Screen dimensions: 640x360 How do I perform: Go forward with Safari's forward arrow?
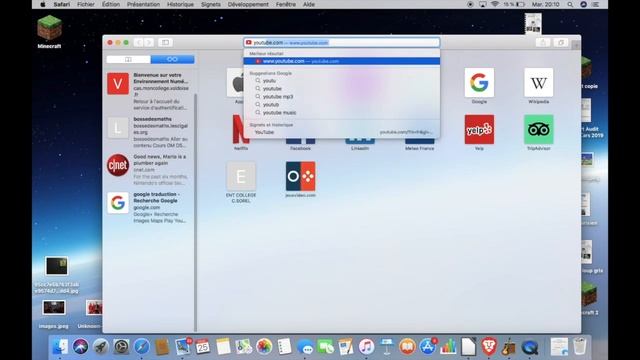coord(149,42)
